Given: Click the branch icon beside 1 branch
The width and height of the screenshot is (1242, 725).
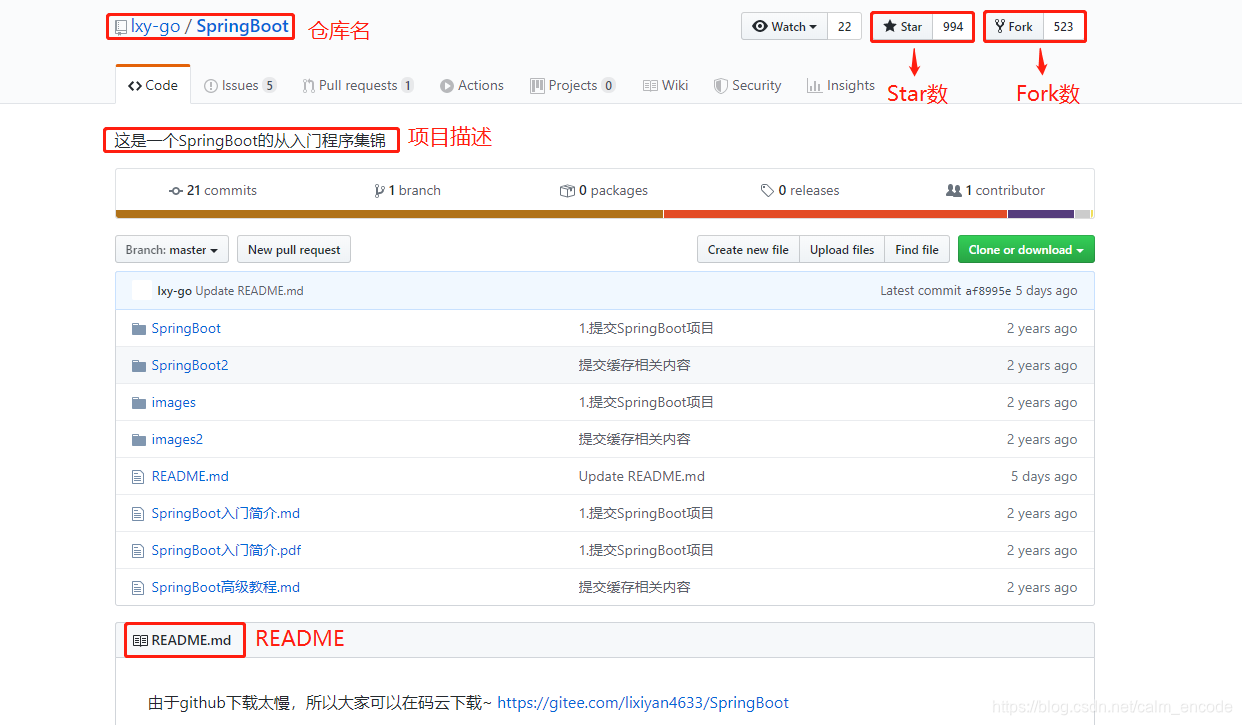Looking at the screenshot, I should tap(379, 190).
